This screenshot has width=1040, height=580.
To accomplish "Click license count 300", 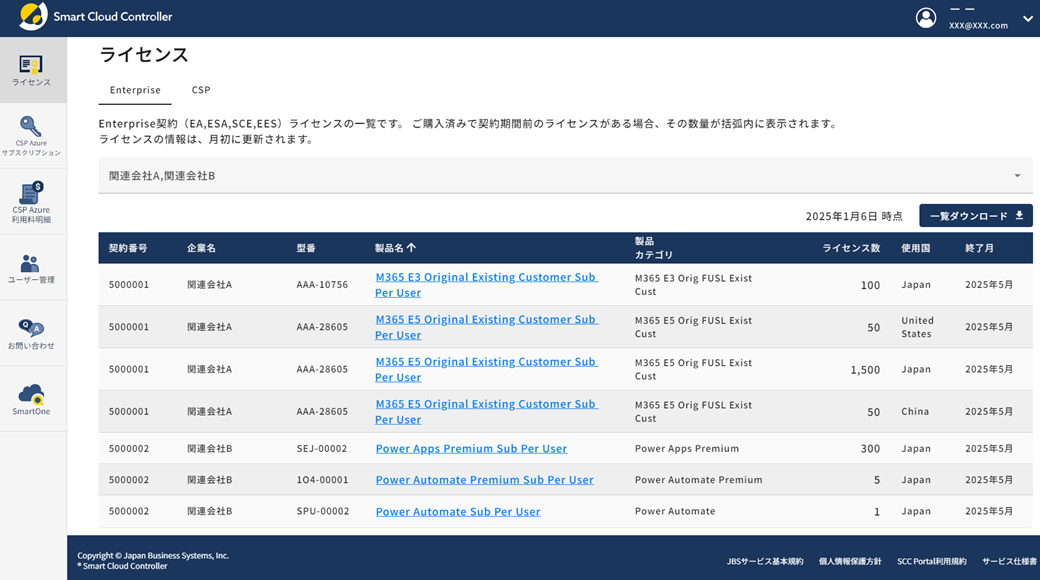I will (x=870, y=449).
